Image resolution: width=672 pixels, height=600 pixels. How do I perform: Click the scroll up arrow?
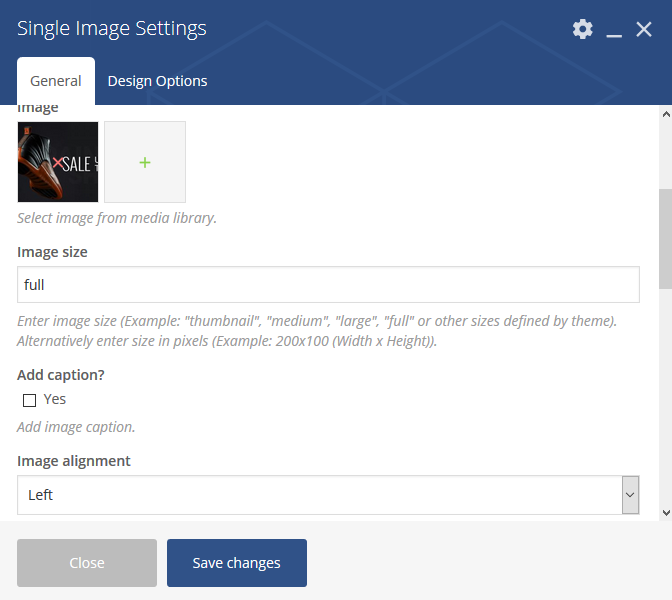666,114
